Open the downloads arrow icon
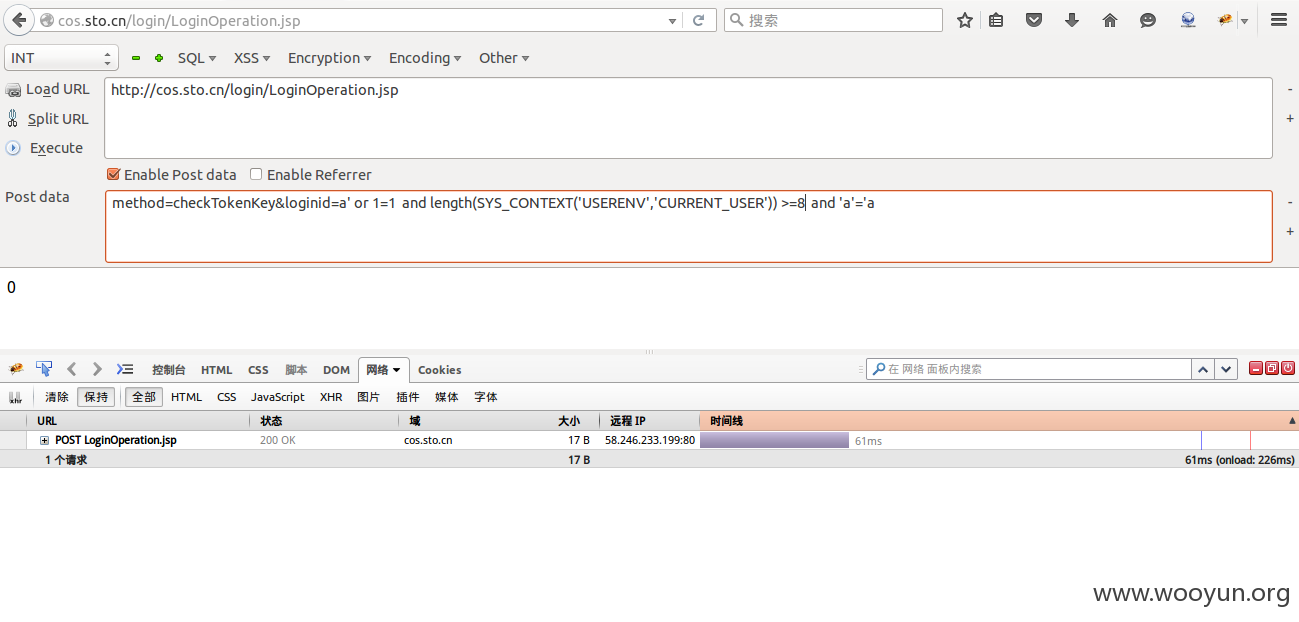This screenshot has height=622, width=1299. click(1072, 20)
